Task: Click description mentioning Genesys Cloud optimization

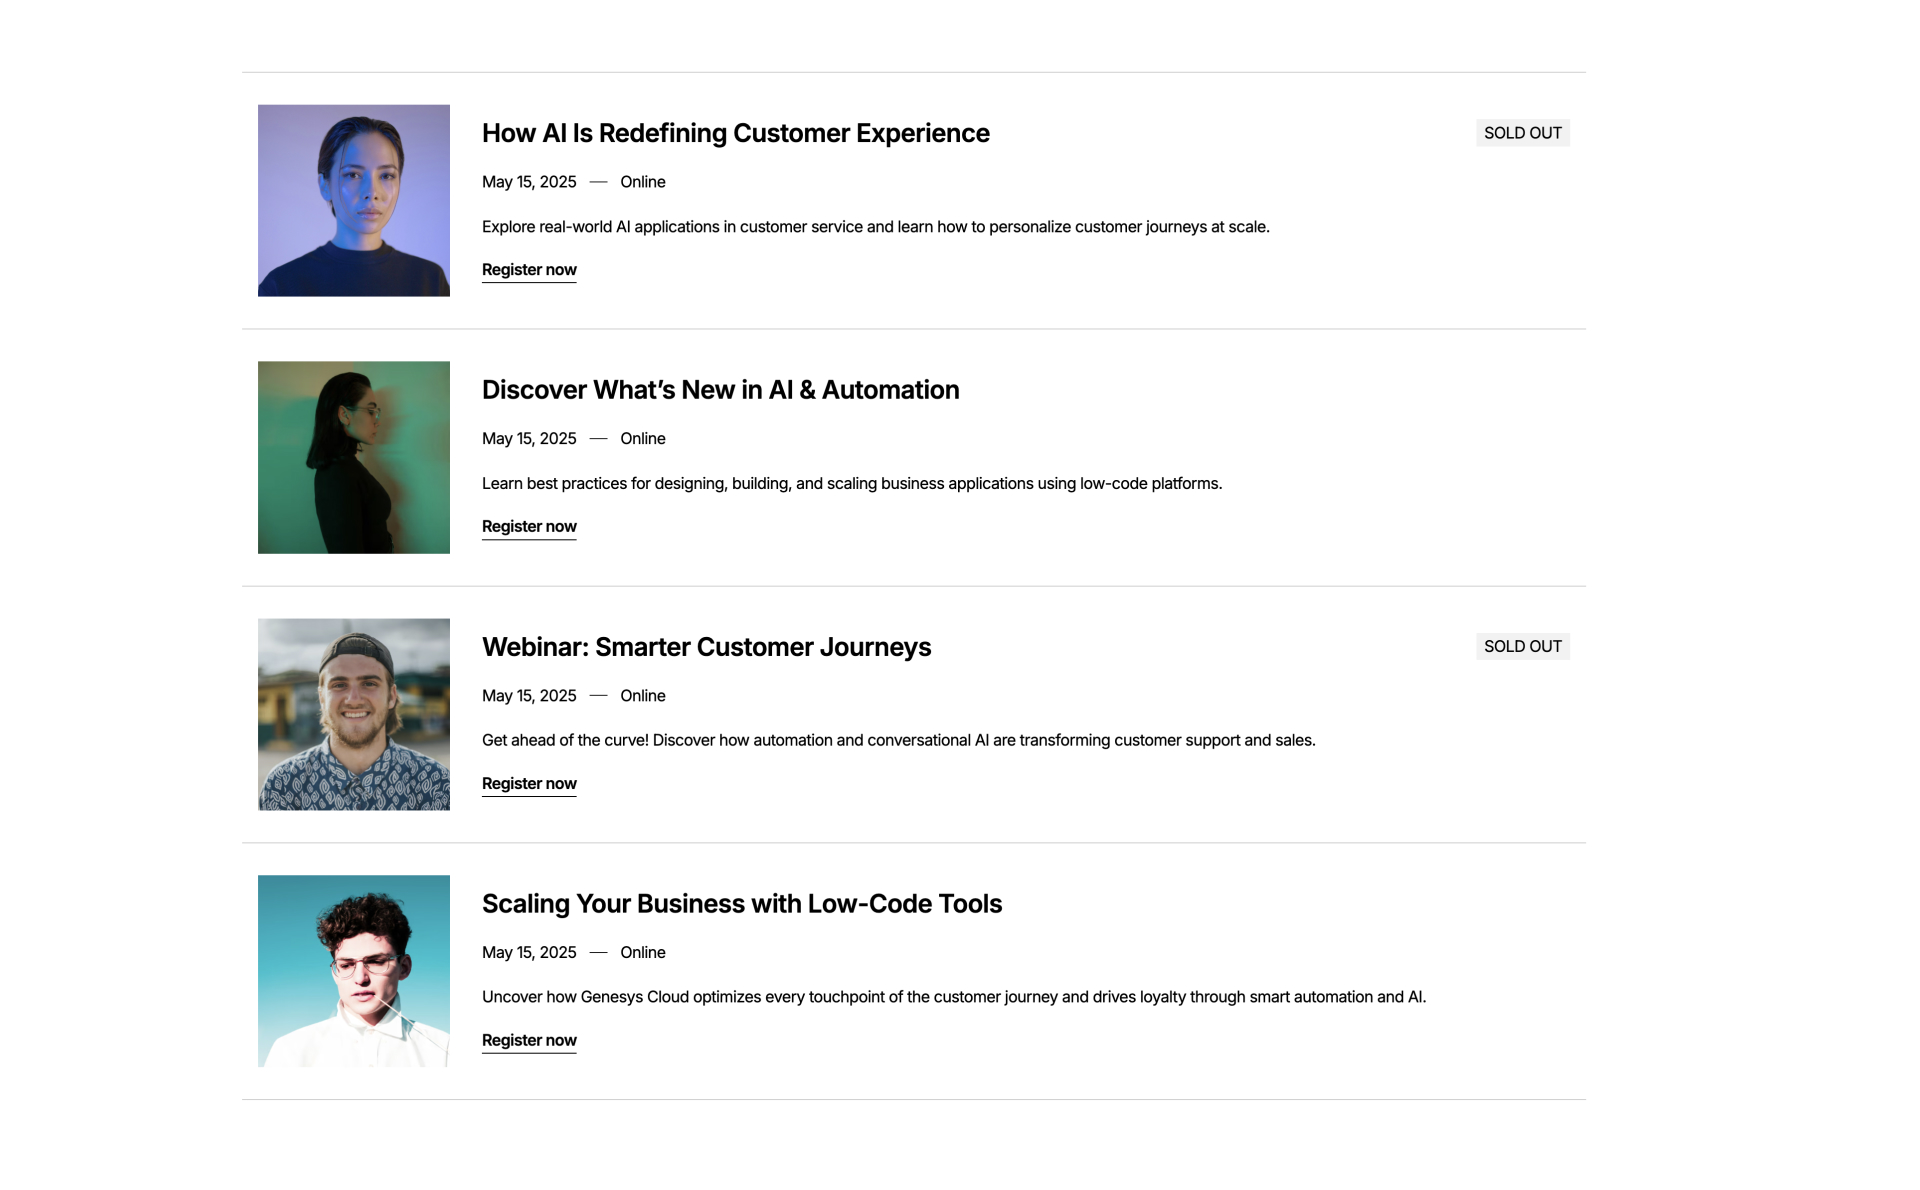Action: point(953,997)
